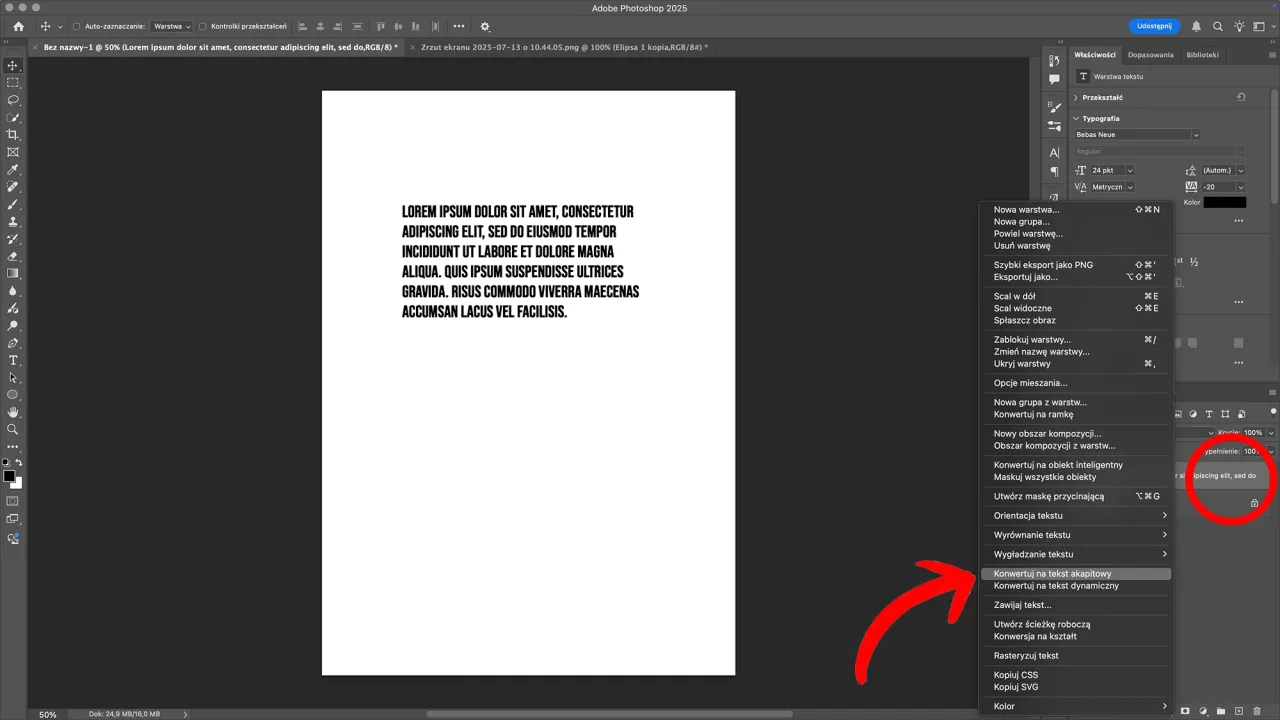Toggle the lock filter in the Layers panel
1280x720 pixels.
point(1241,414)
